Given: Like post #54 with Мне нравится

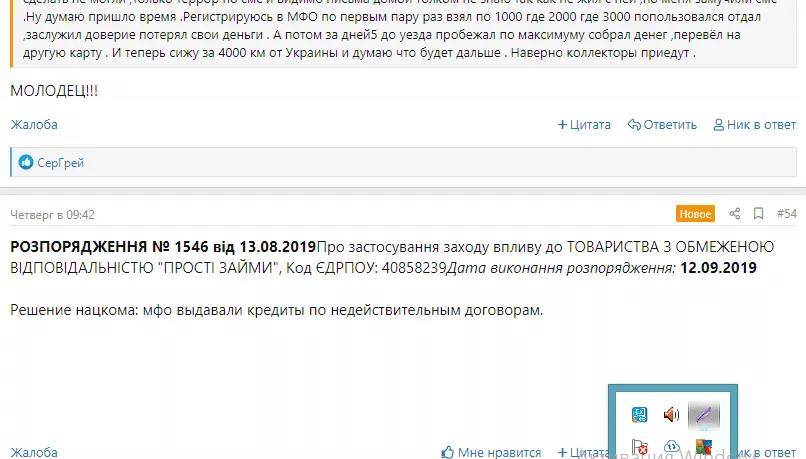Looking at the screenshot, I should pyautogui.click(x=491, y=452).
